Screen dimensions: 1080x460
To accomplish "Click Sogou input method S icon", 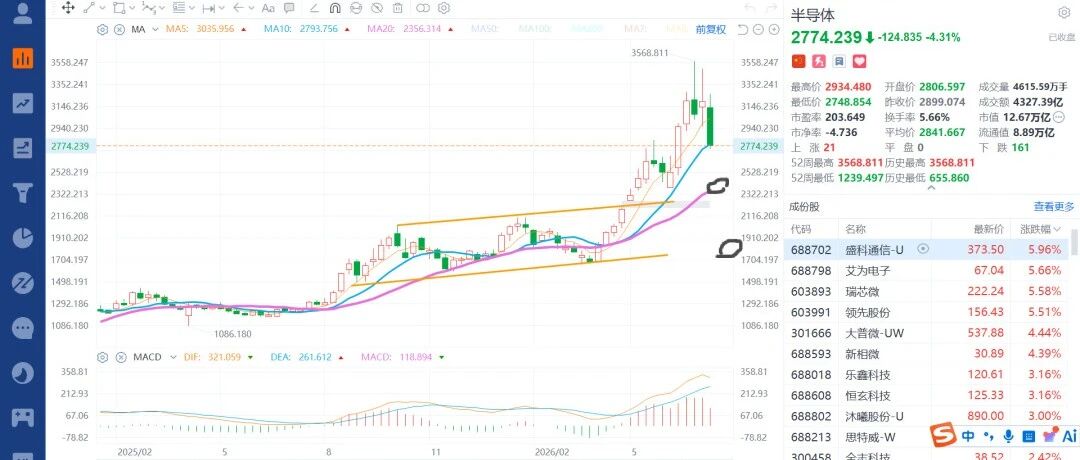I will [x=943, y=435].
